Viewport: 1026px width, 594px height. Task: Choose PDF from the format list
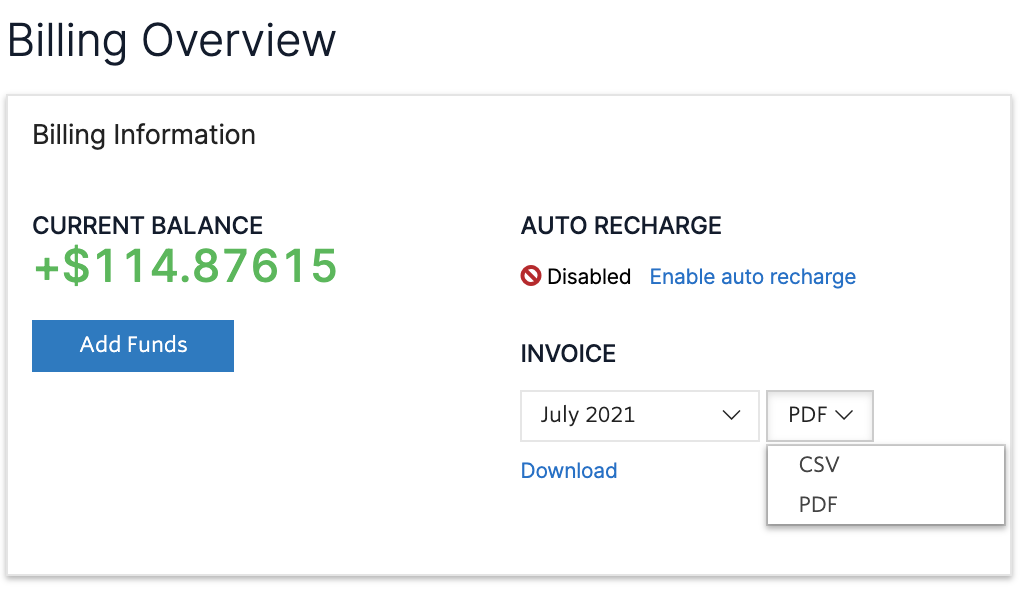pyautogui.click(x=885, y=504)
